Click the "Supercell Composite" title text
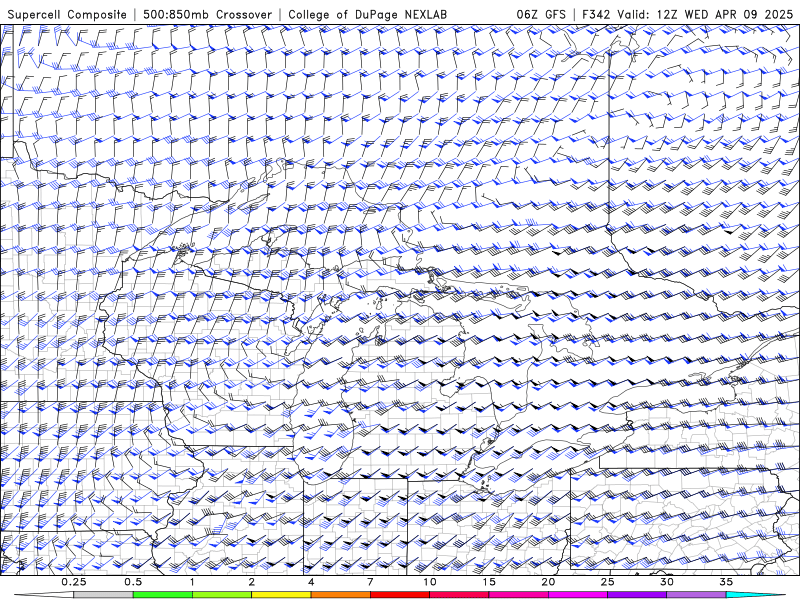Image resolution: width=800 pixels, height=600 pixels. coord(67,14)
